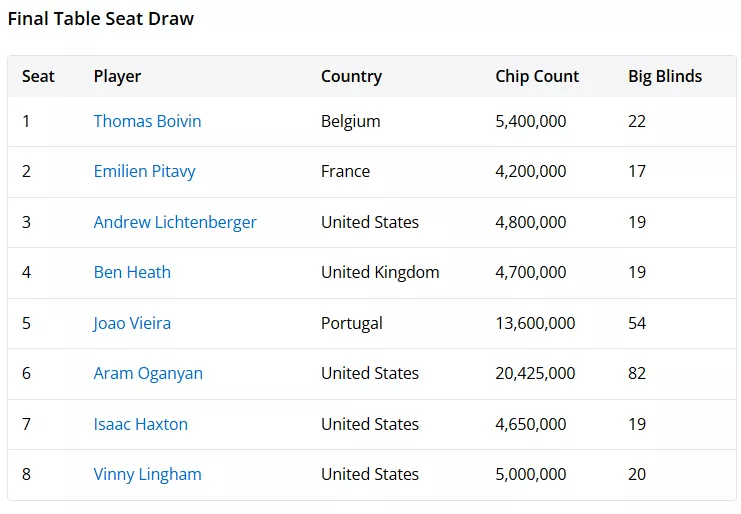Click the 20,425,000 chip count cell

pyautogui.click(x=535, y=373)
